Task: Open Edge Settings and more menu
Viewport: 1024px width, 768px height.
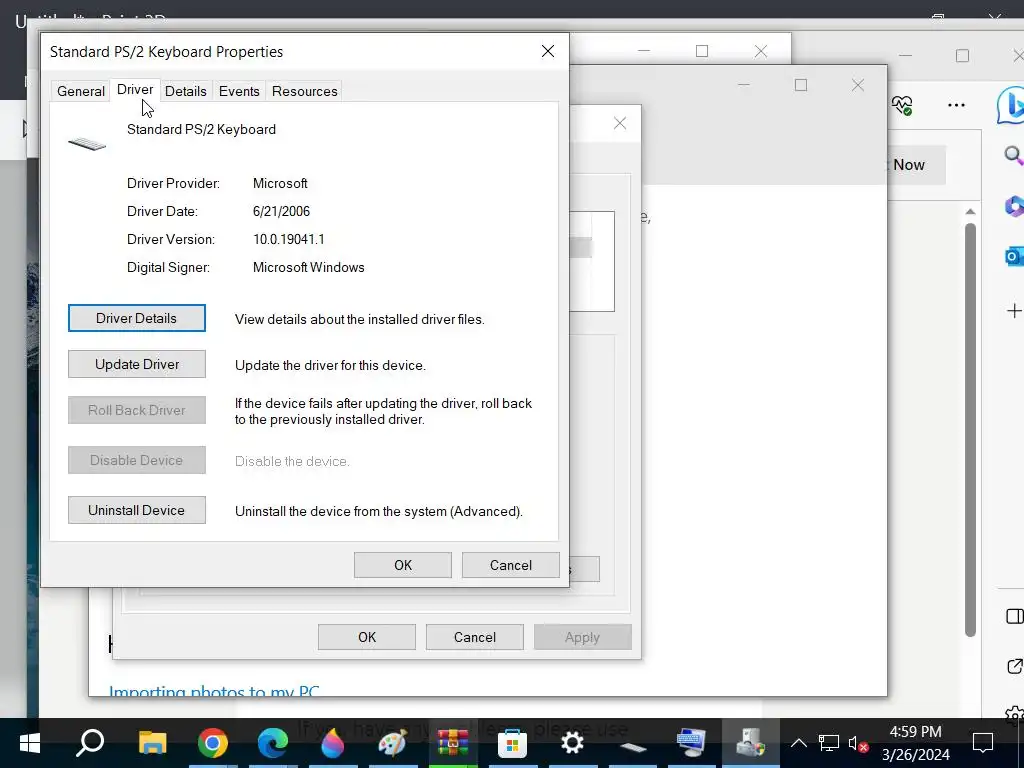Action: coord(956,104)
